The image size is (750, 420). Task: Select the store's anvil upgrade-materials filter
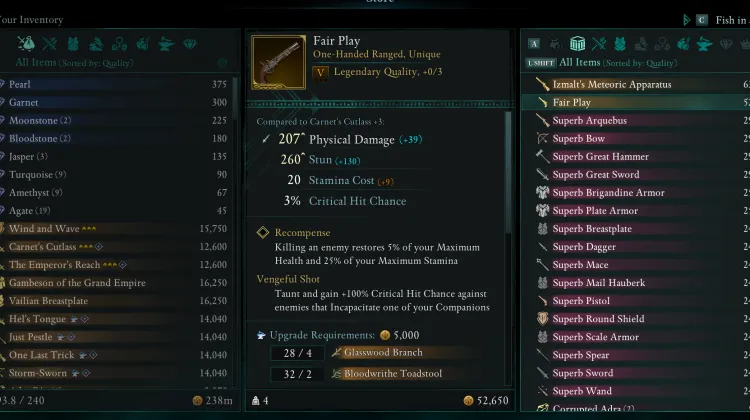(704, 44)
